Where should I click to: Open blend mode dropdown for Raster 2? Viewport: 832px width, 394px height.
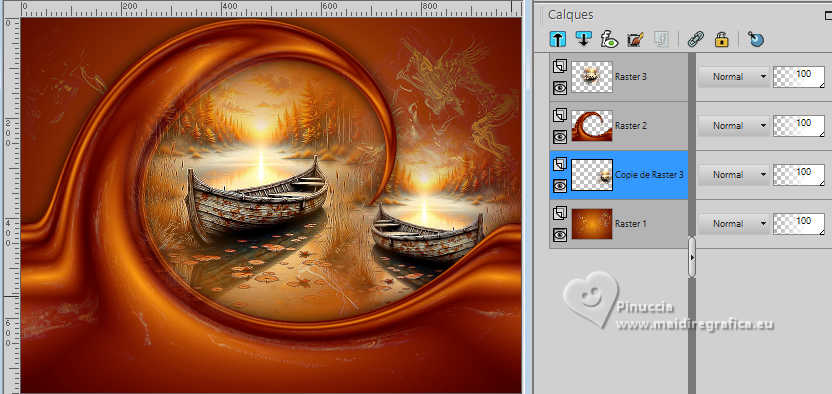point(733,126)
